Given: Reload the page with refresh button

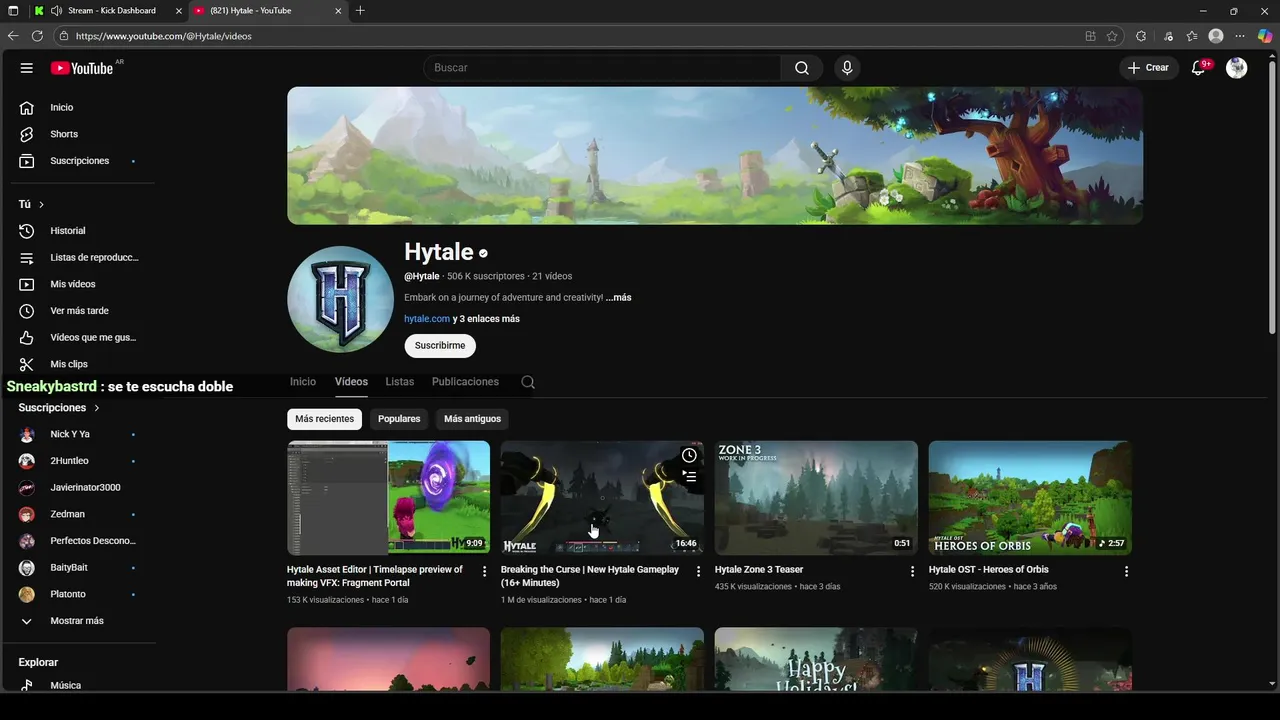Looking at the screenshot, I should point(37,36).
